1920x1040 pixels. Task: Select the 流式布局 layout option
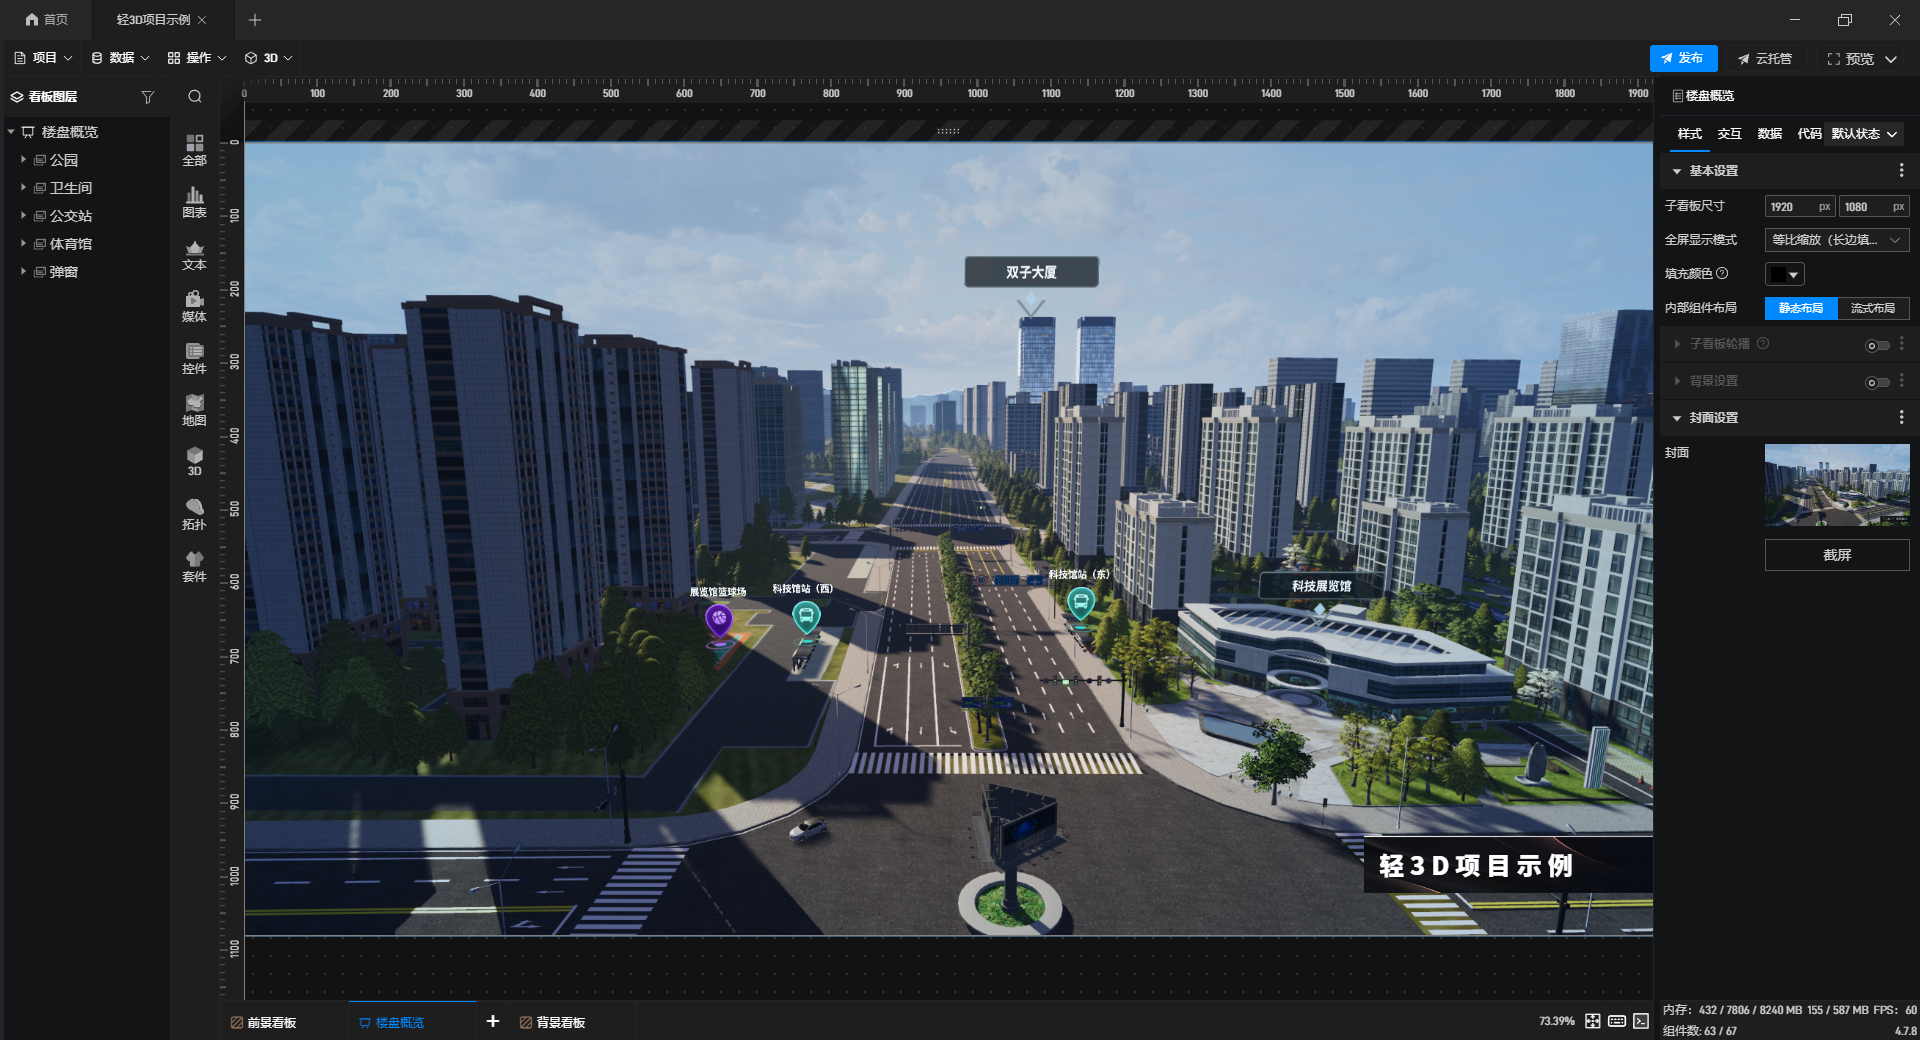click(1873, 308)
